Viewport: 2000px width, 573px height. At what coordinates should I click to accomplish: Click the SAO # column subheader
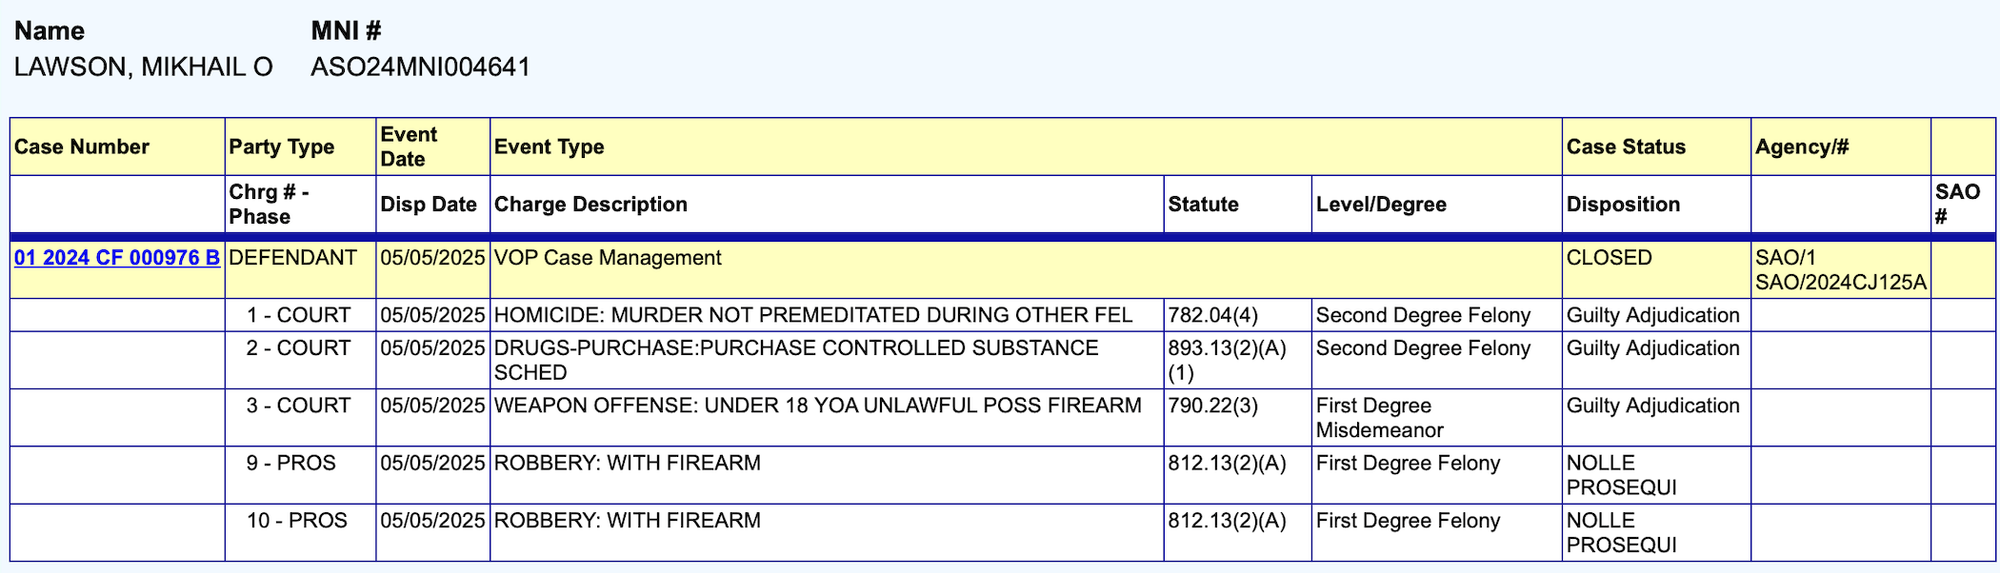coord(1957,204)
